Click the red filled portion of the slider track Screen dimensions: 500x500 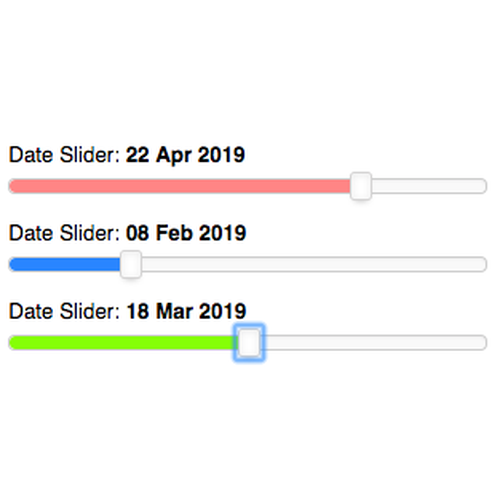(x=179, y=186)
